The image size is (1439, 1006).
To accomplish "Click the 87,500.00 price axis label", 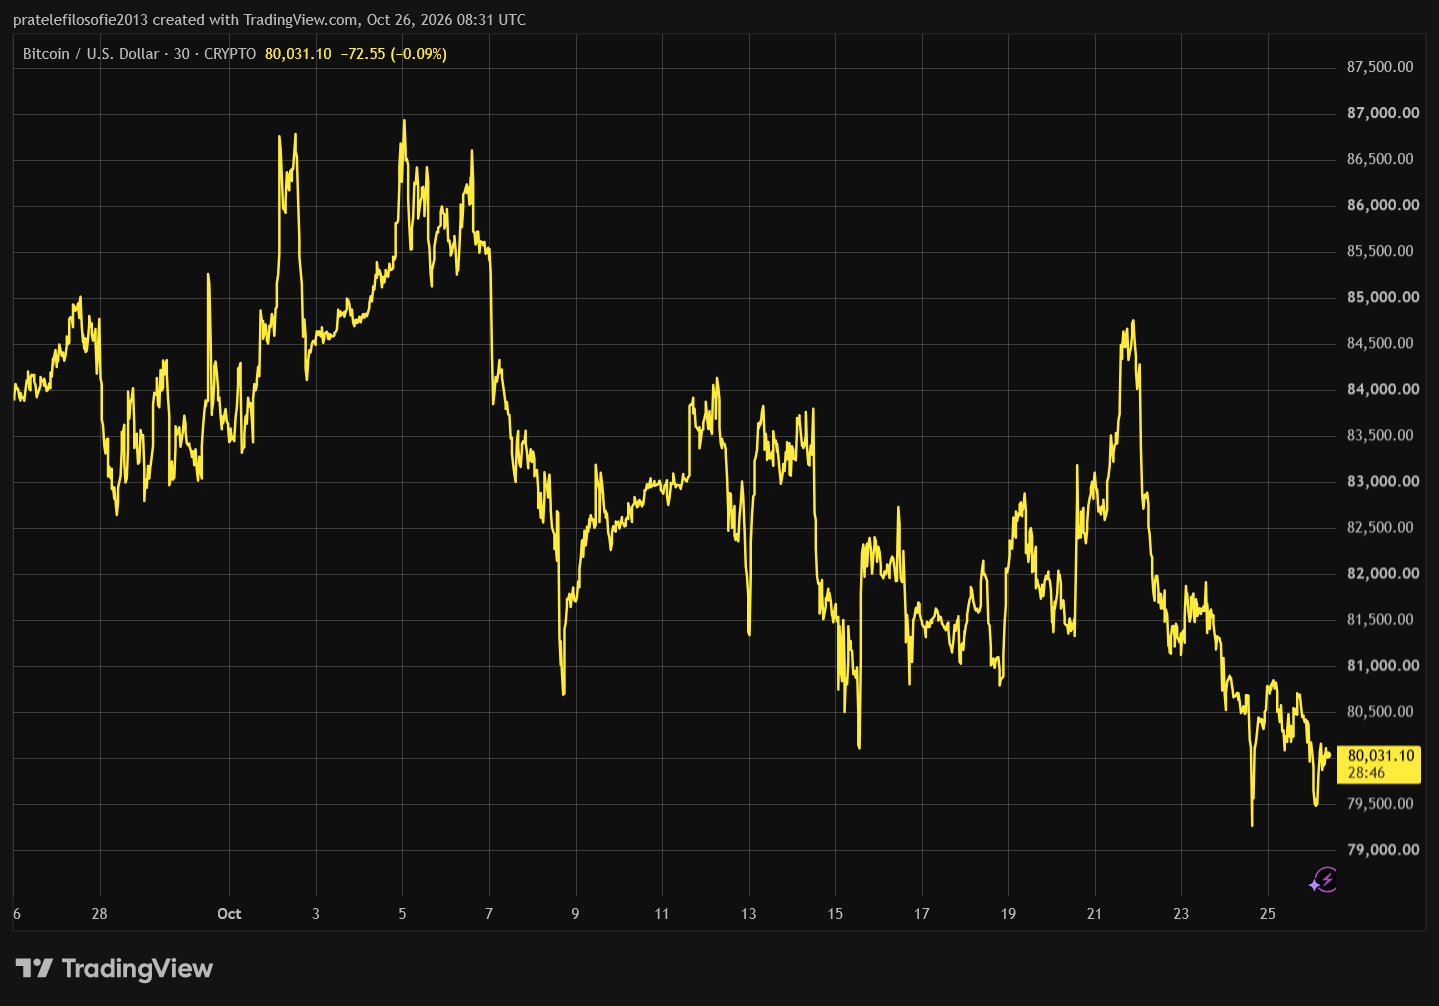I will pyautogui.click(x=1380, y=67).
